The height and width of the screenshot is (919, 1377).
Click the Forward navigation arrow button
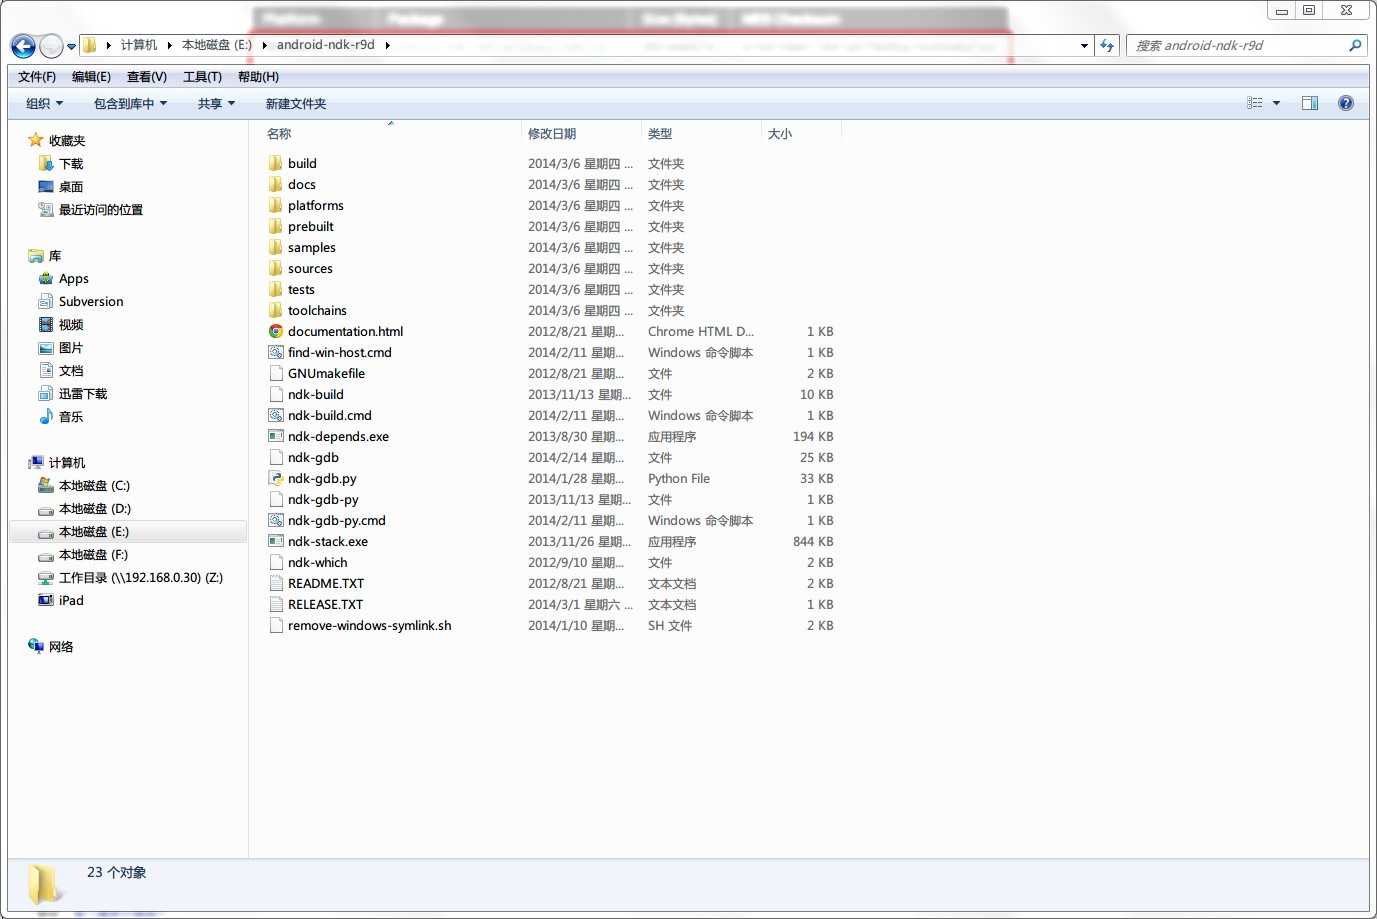tap(51, 46)
